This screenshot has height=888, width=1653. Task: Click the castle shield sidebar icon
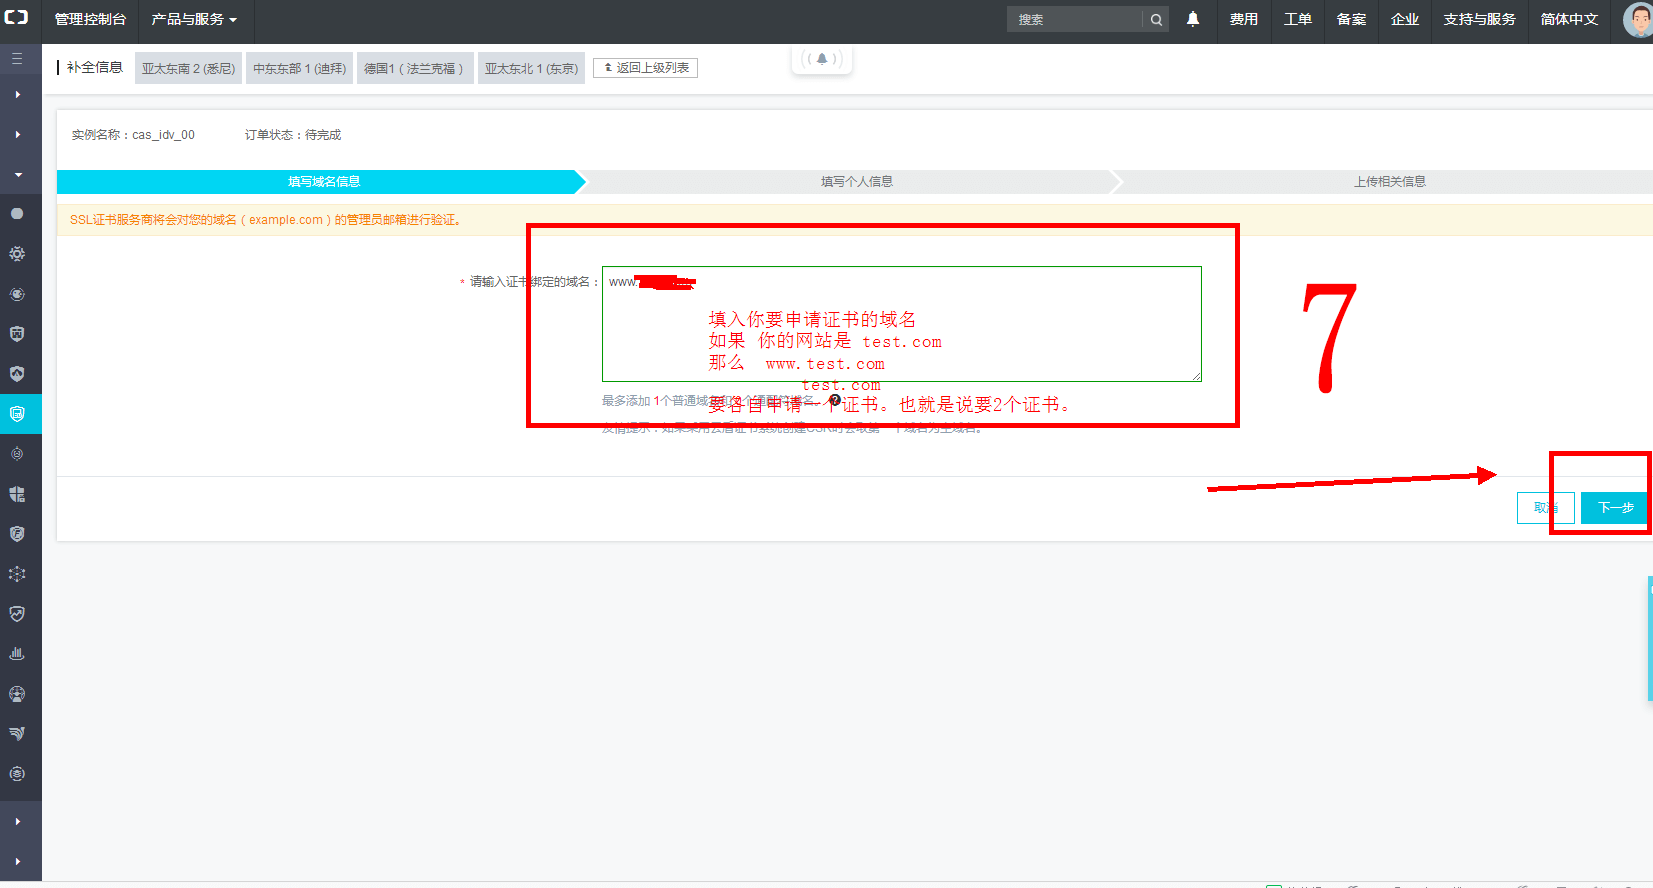17,334
